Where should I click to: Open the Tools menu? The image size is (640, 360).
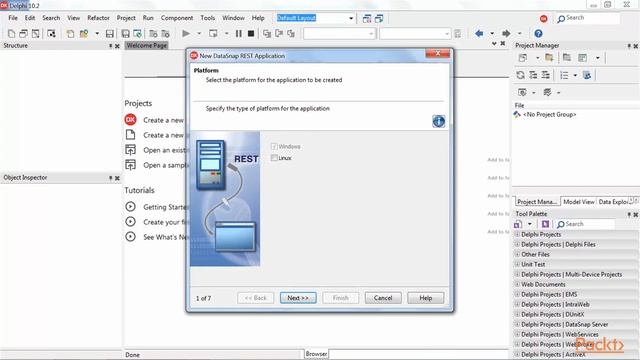(x=207, y=18)
